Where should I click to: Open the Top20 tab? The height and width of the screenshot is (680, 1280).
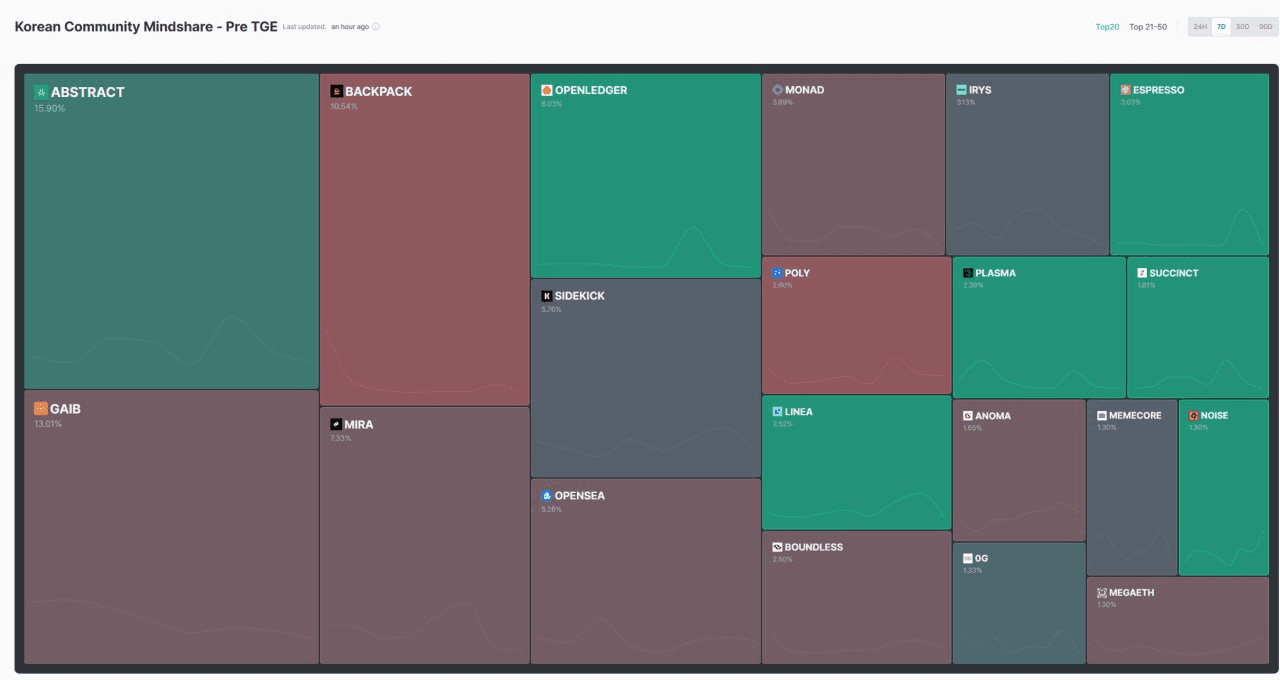point(1107,27)
